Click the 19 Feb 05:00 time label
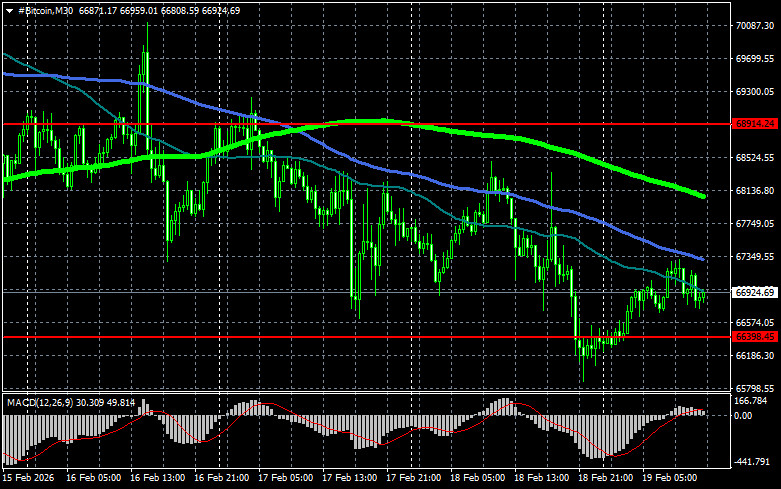The width and height of the screenshot is (781, 489). click(669, 478)
